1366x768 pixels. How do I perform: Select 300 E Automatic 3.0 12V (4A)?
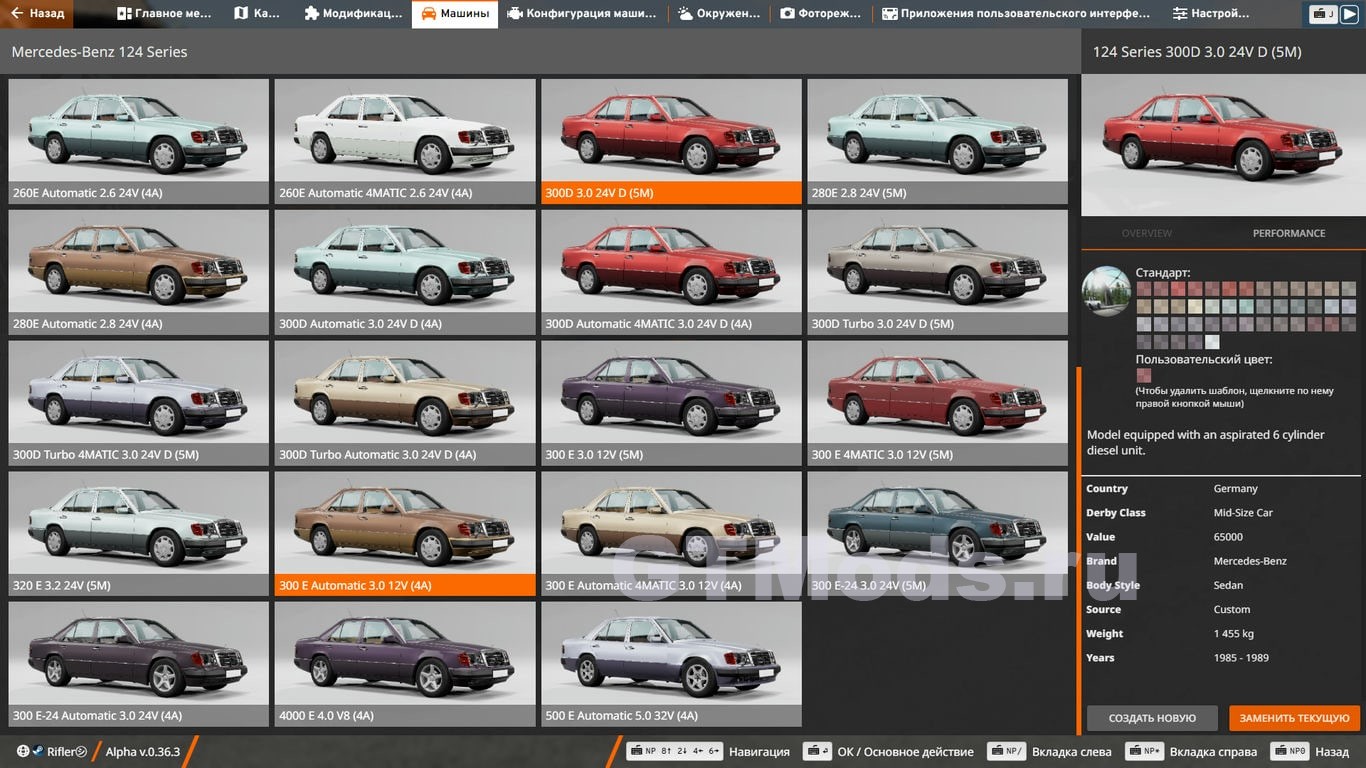pyautogui.click(x=405, y=534)
